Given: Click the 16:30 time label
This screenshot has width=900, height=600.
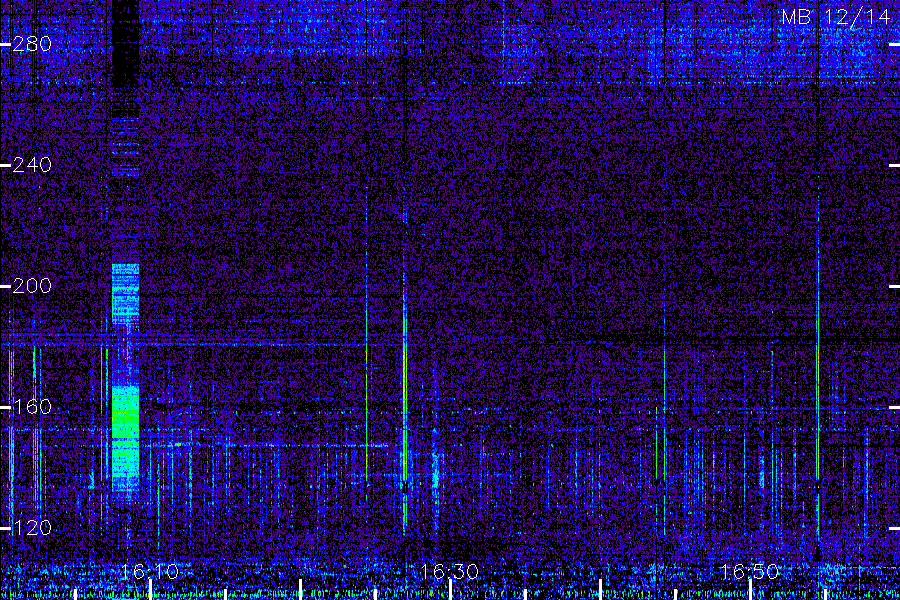Looking at the screenshot, I should [449, 571].
